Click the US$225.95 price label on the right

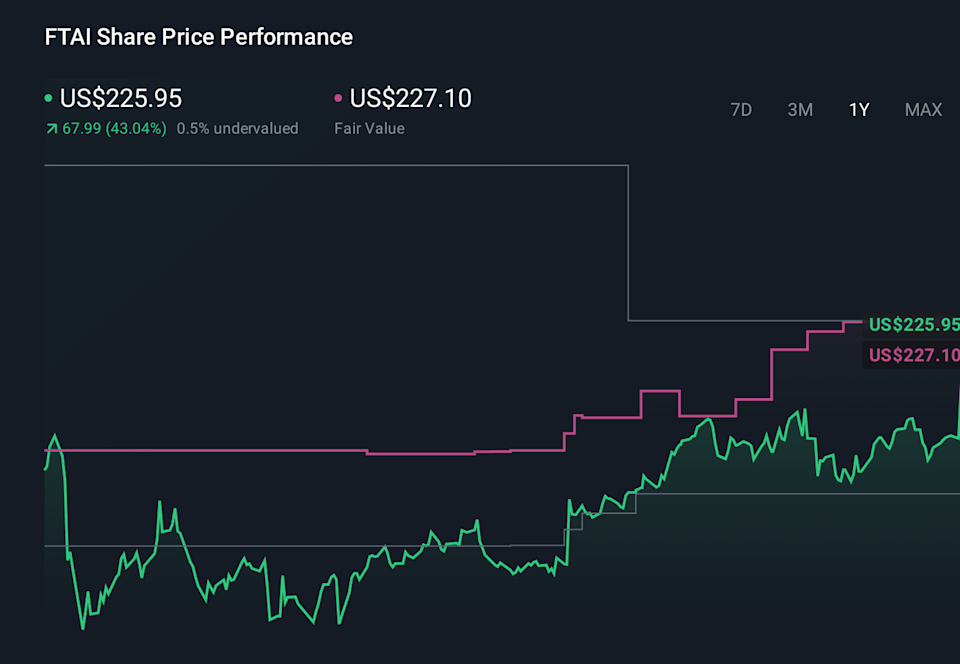coord(913,324)
